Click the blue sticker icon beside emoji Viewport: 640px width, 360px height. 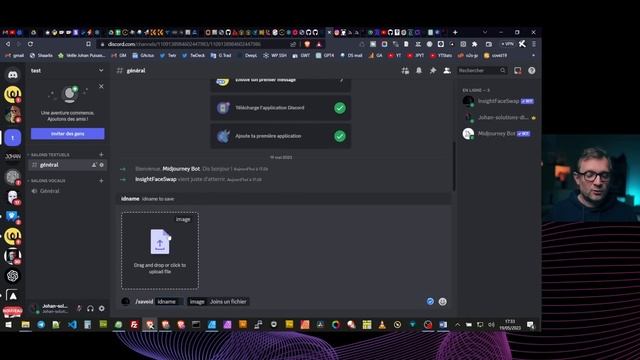[430, 301]
